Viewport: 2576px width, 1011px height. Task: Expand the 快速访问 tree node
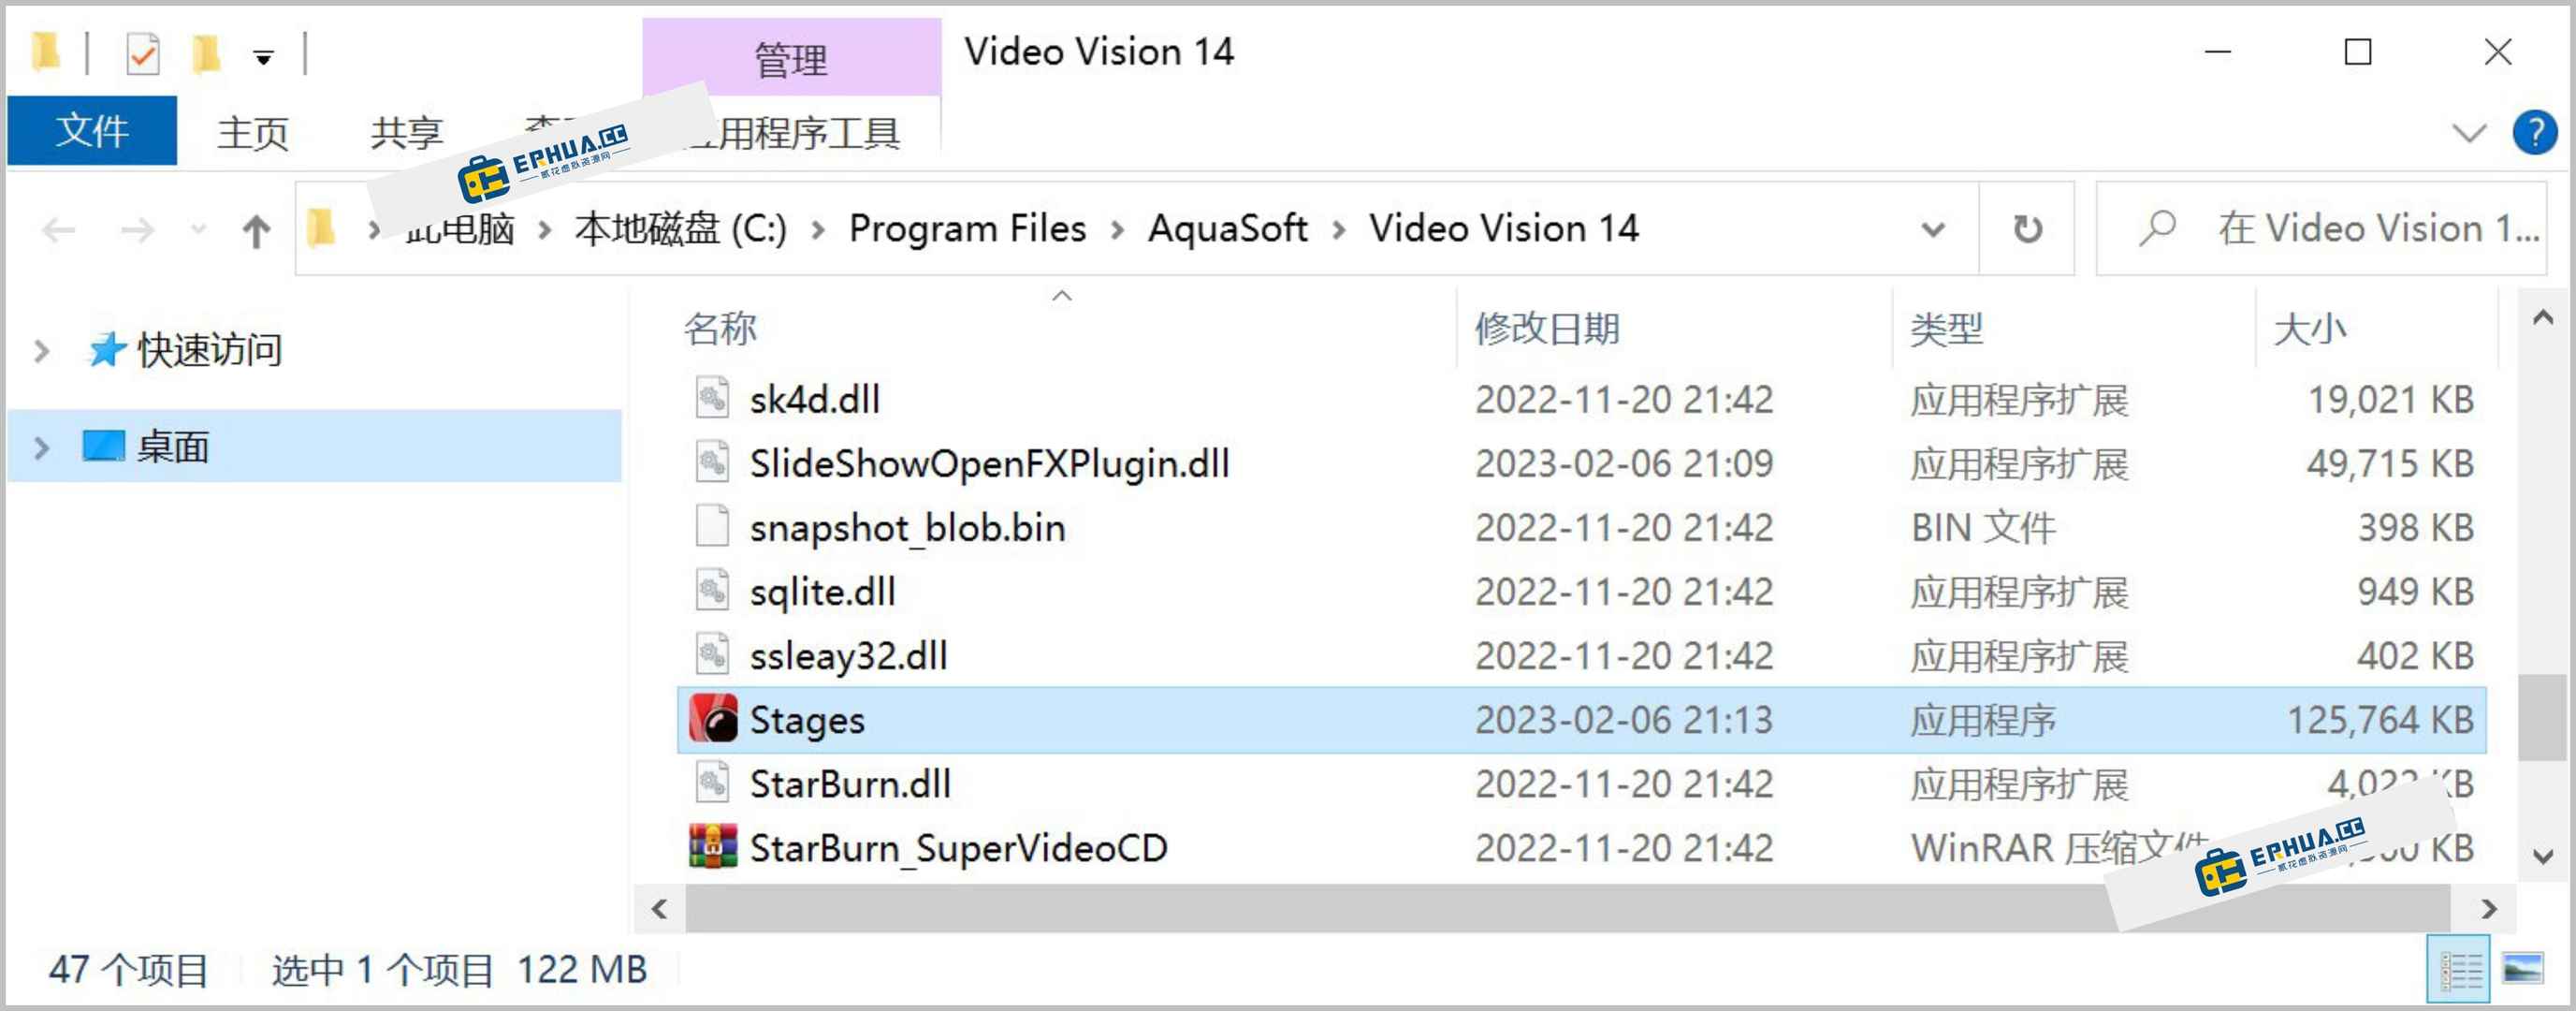(x=41, y=351)
